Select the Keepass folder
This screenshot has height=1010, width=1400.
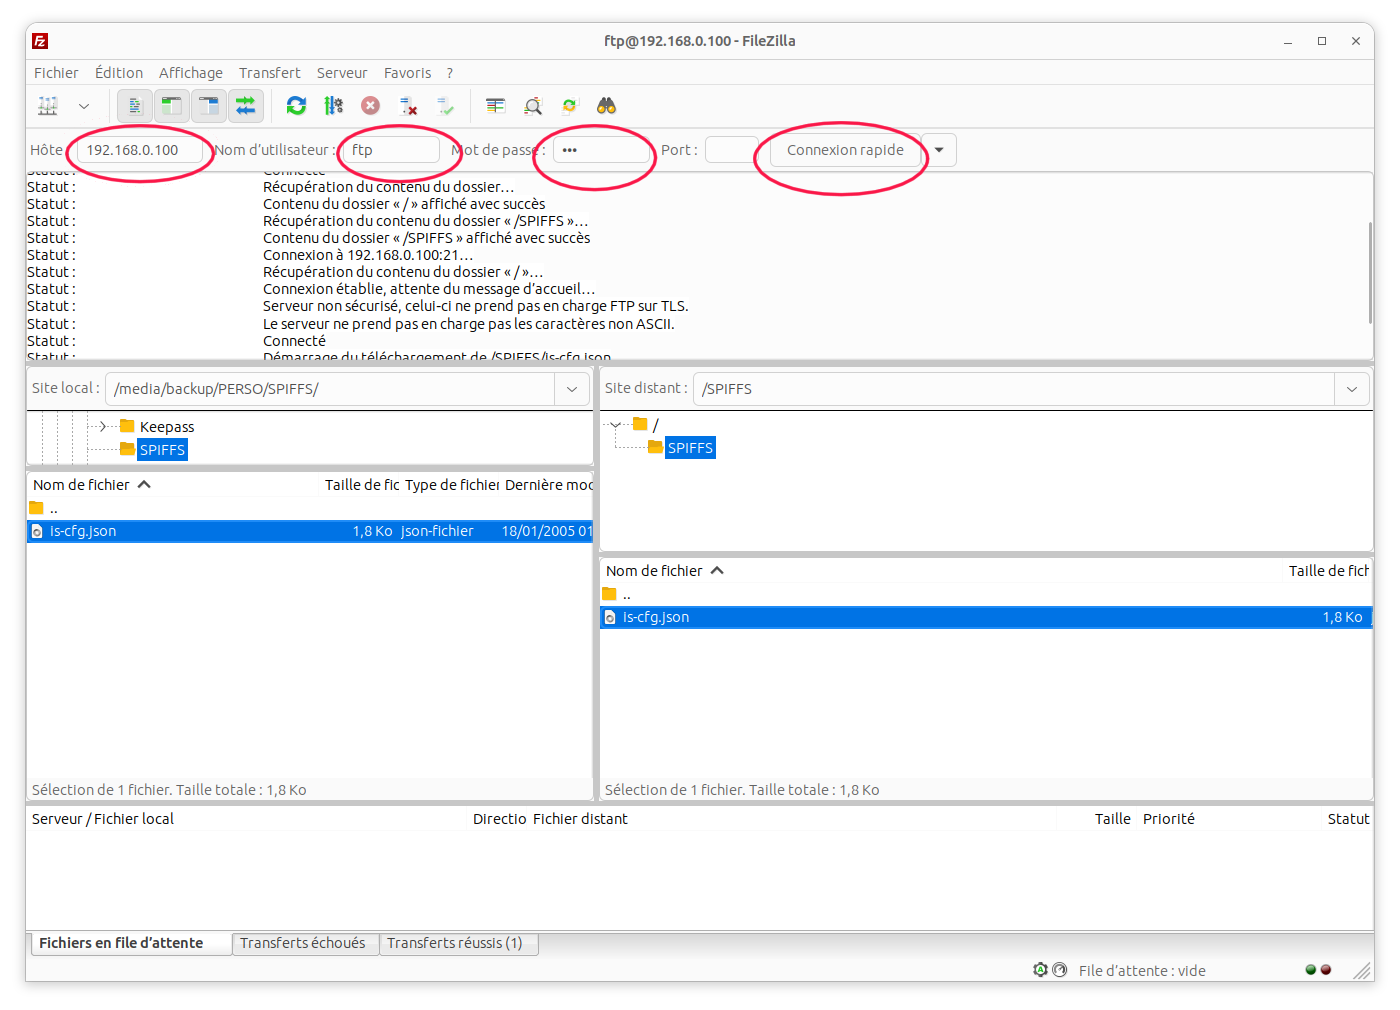(167, 427)
